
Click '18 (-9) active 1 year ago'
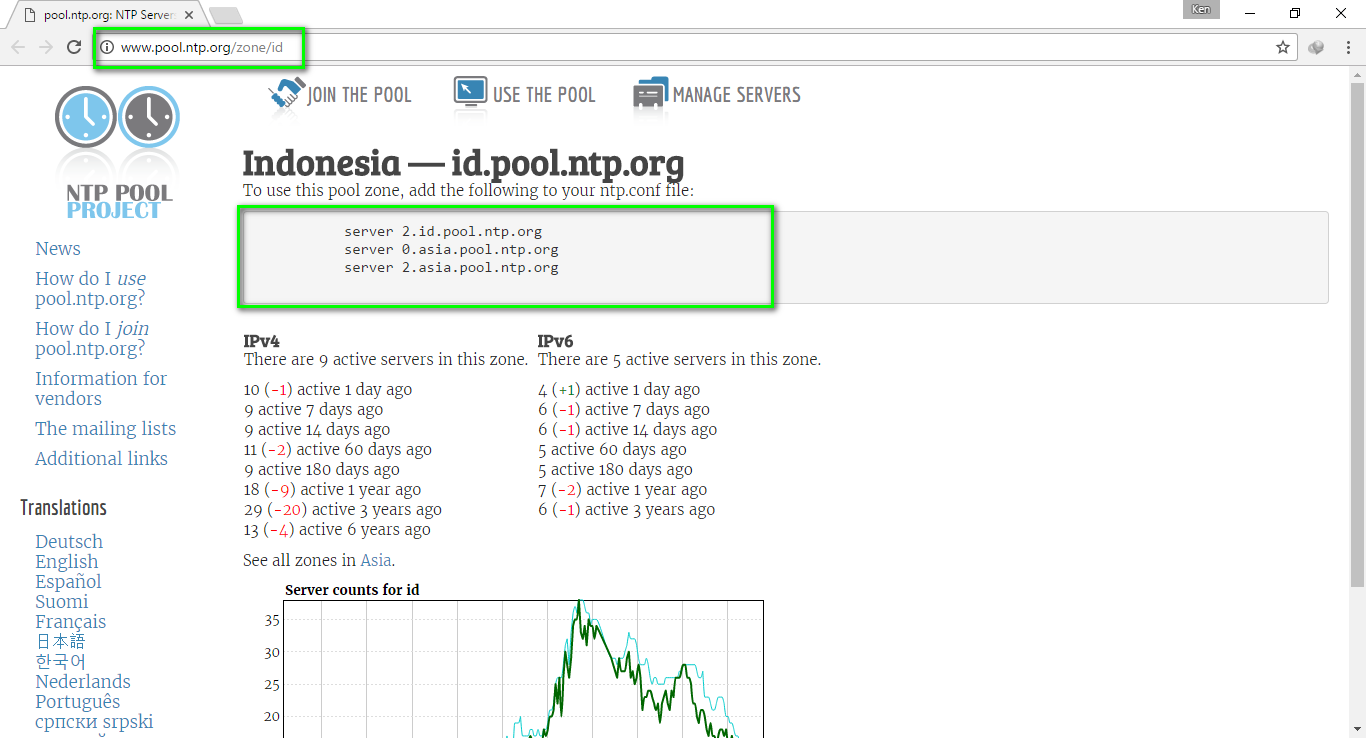click(332, 490)
